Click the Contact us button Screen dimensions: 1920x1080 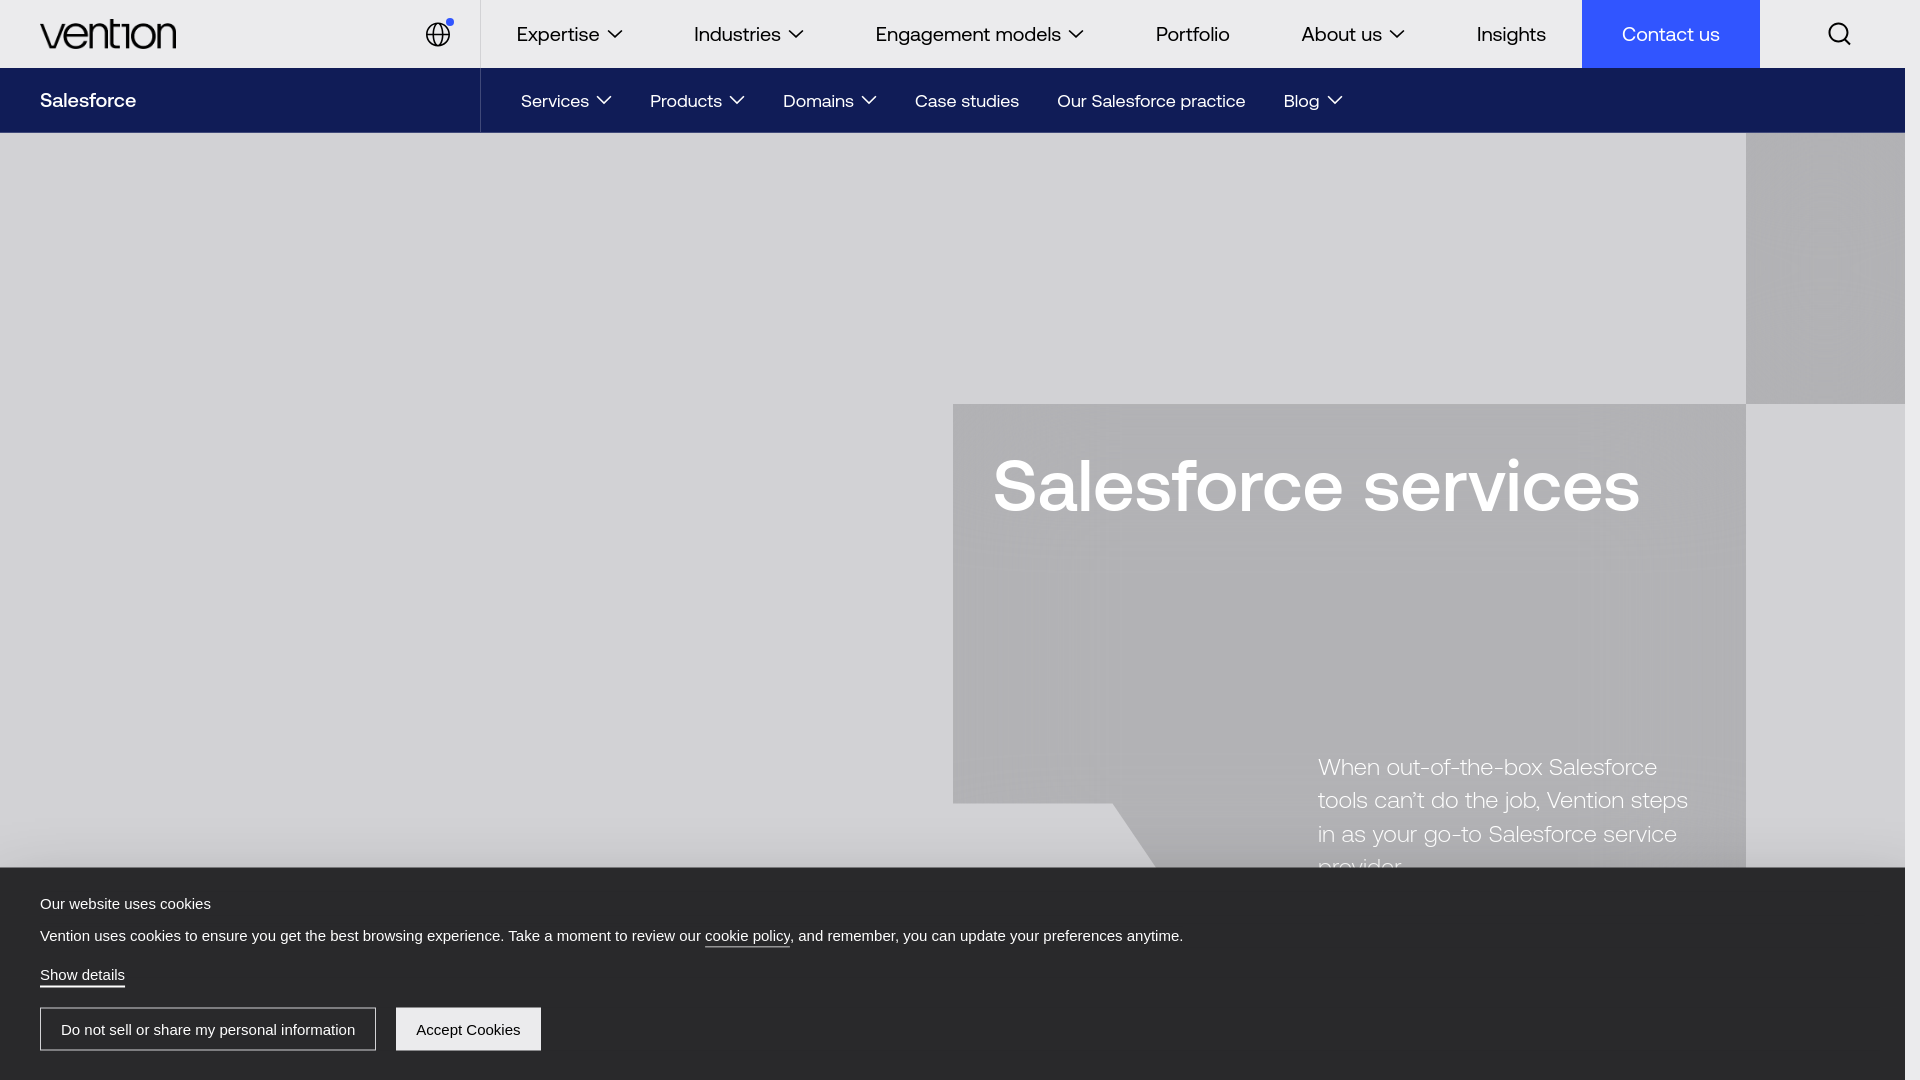pyautogui.click(x=1670, y=34)
